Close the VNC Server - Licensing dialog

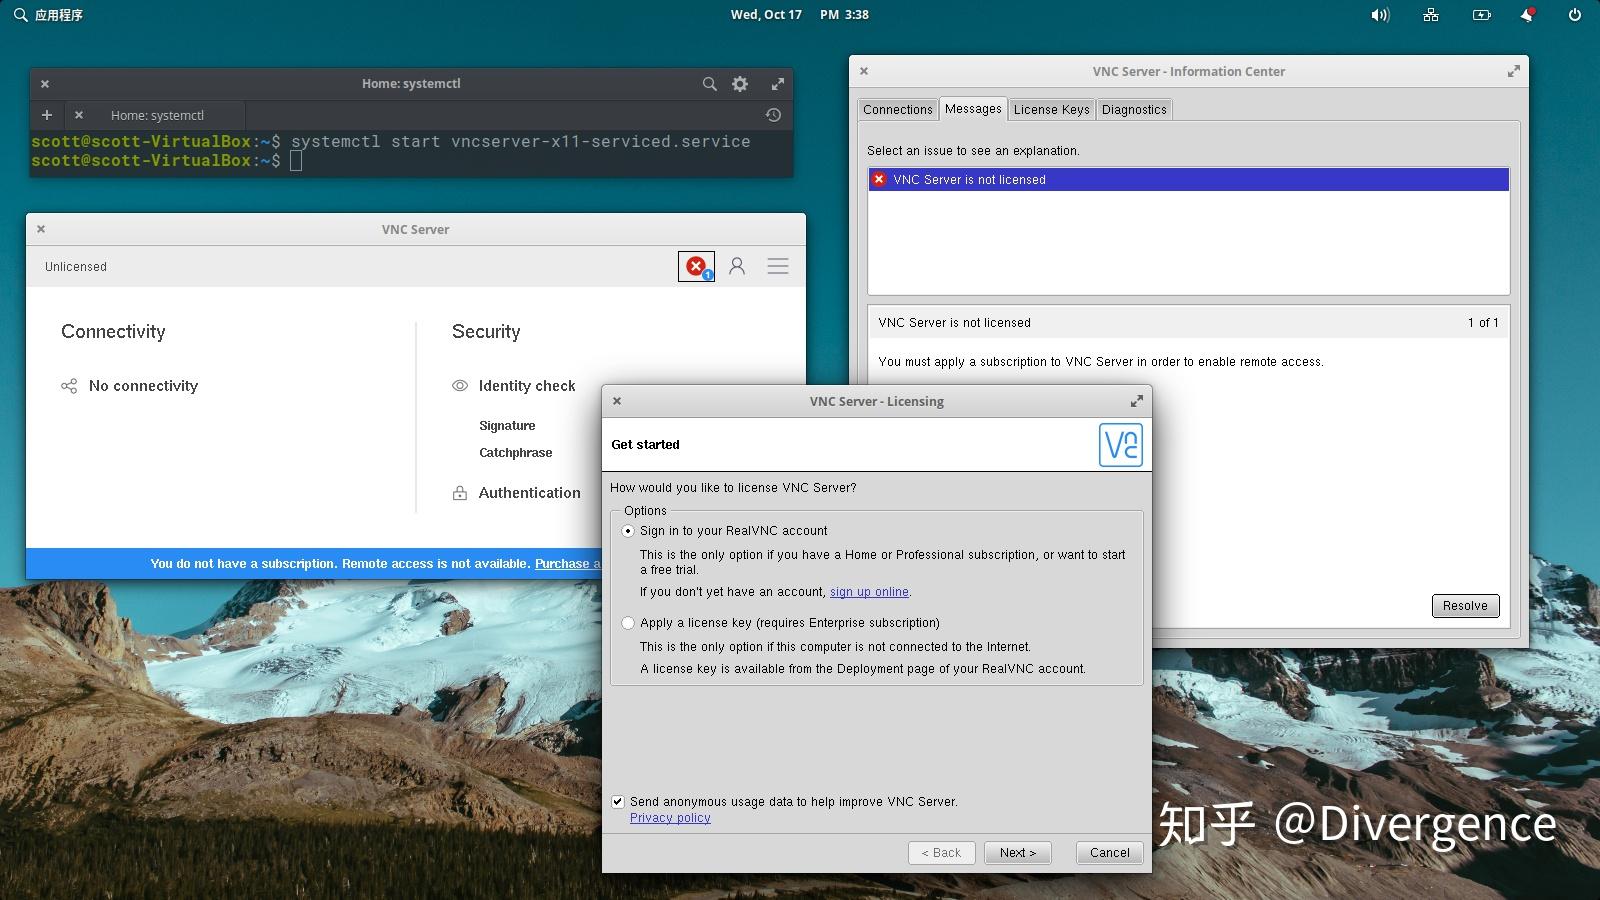pos(617,401)
